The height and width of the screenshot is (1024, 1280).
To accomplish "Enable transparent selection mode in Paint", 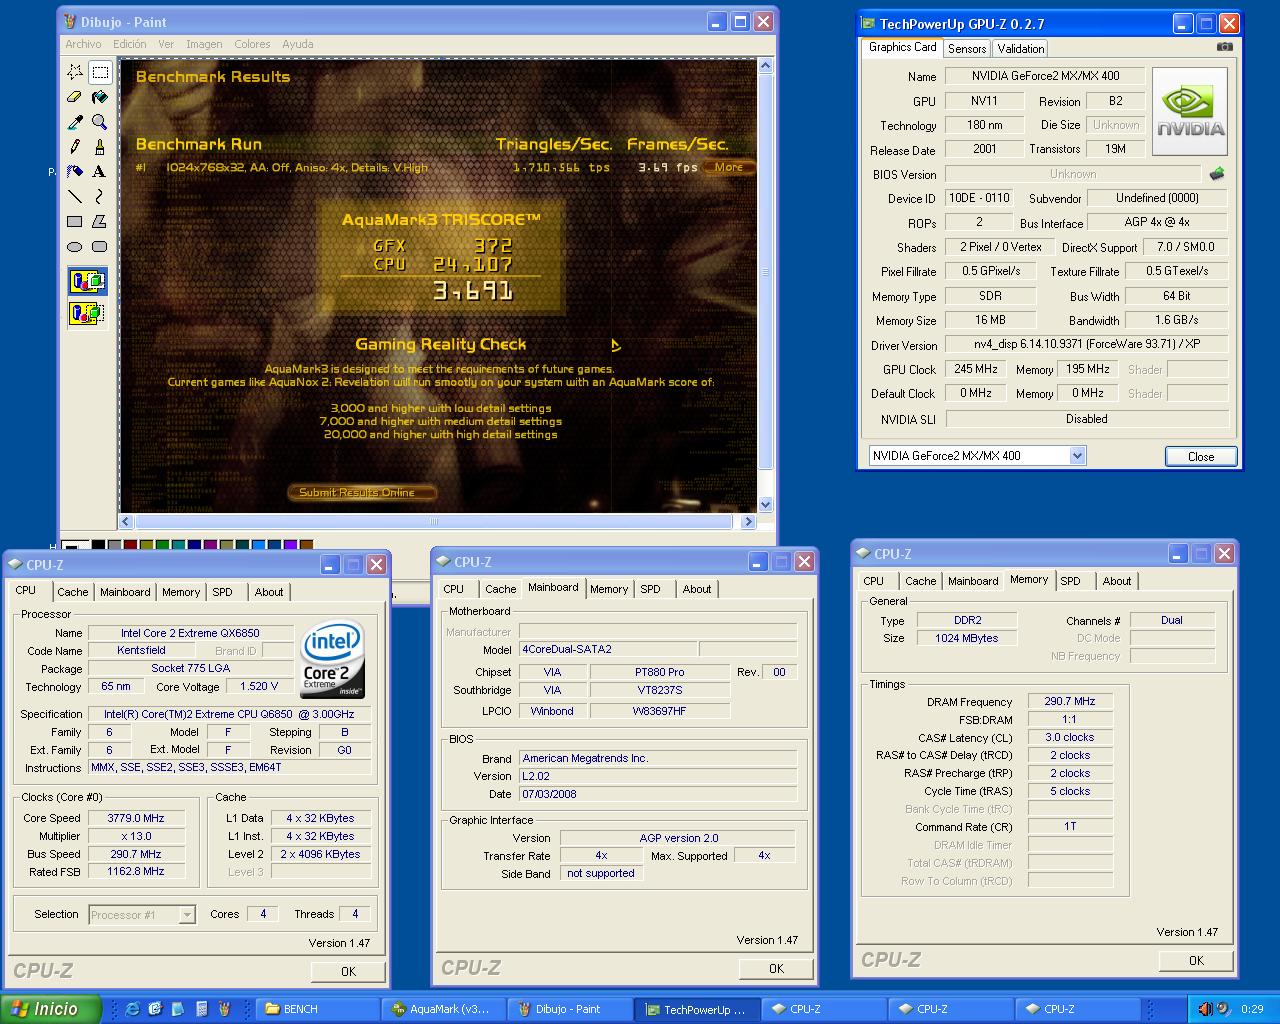I will pos(87,314).
